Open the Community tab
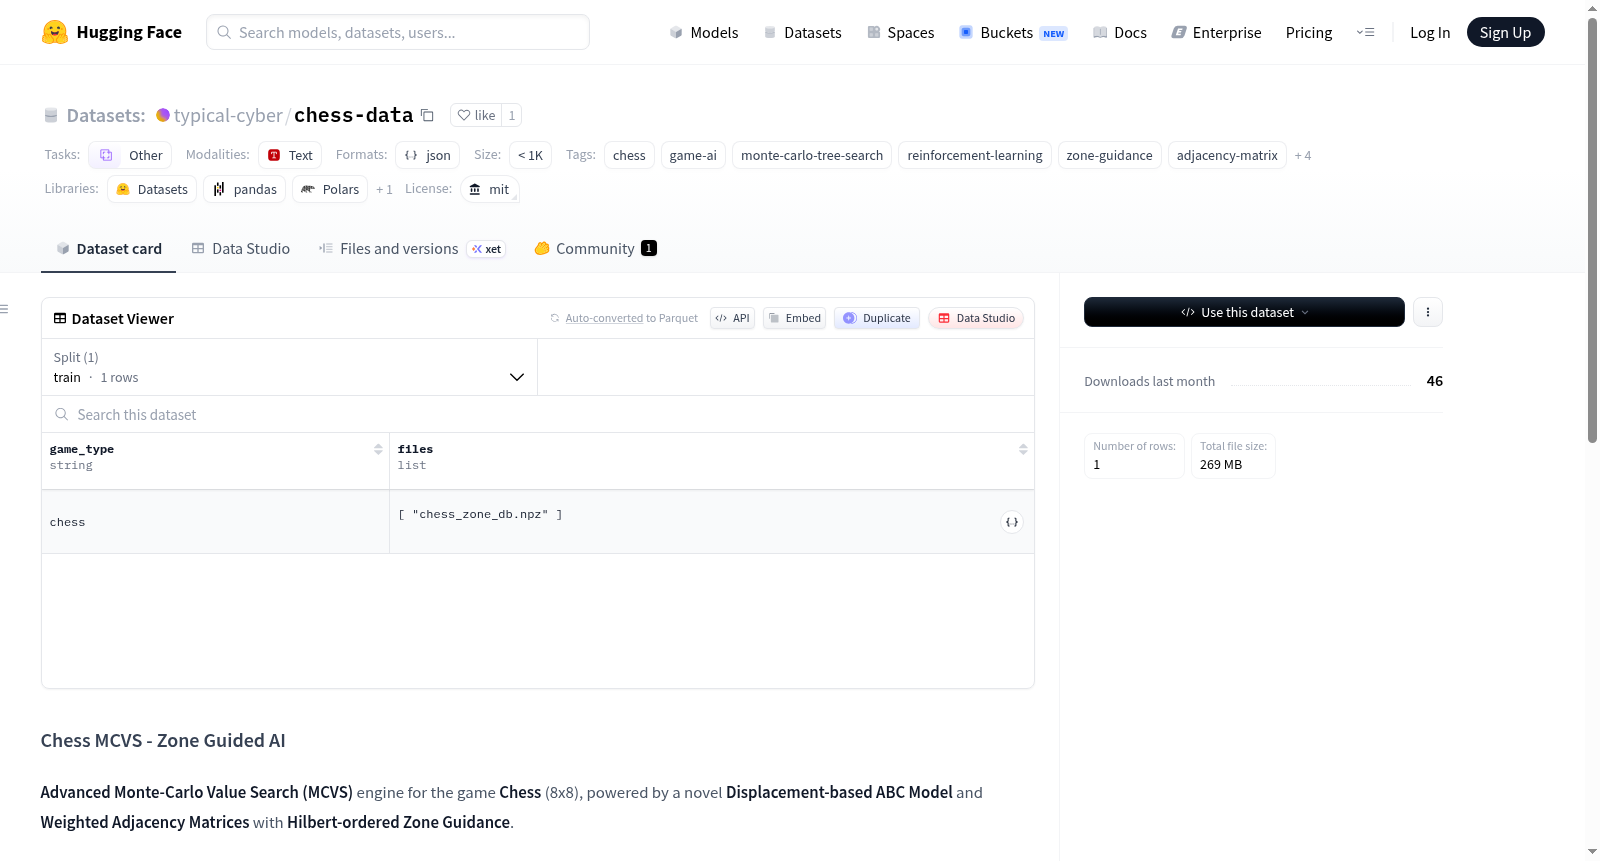 coord(595,249)
